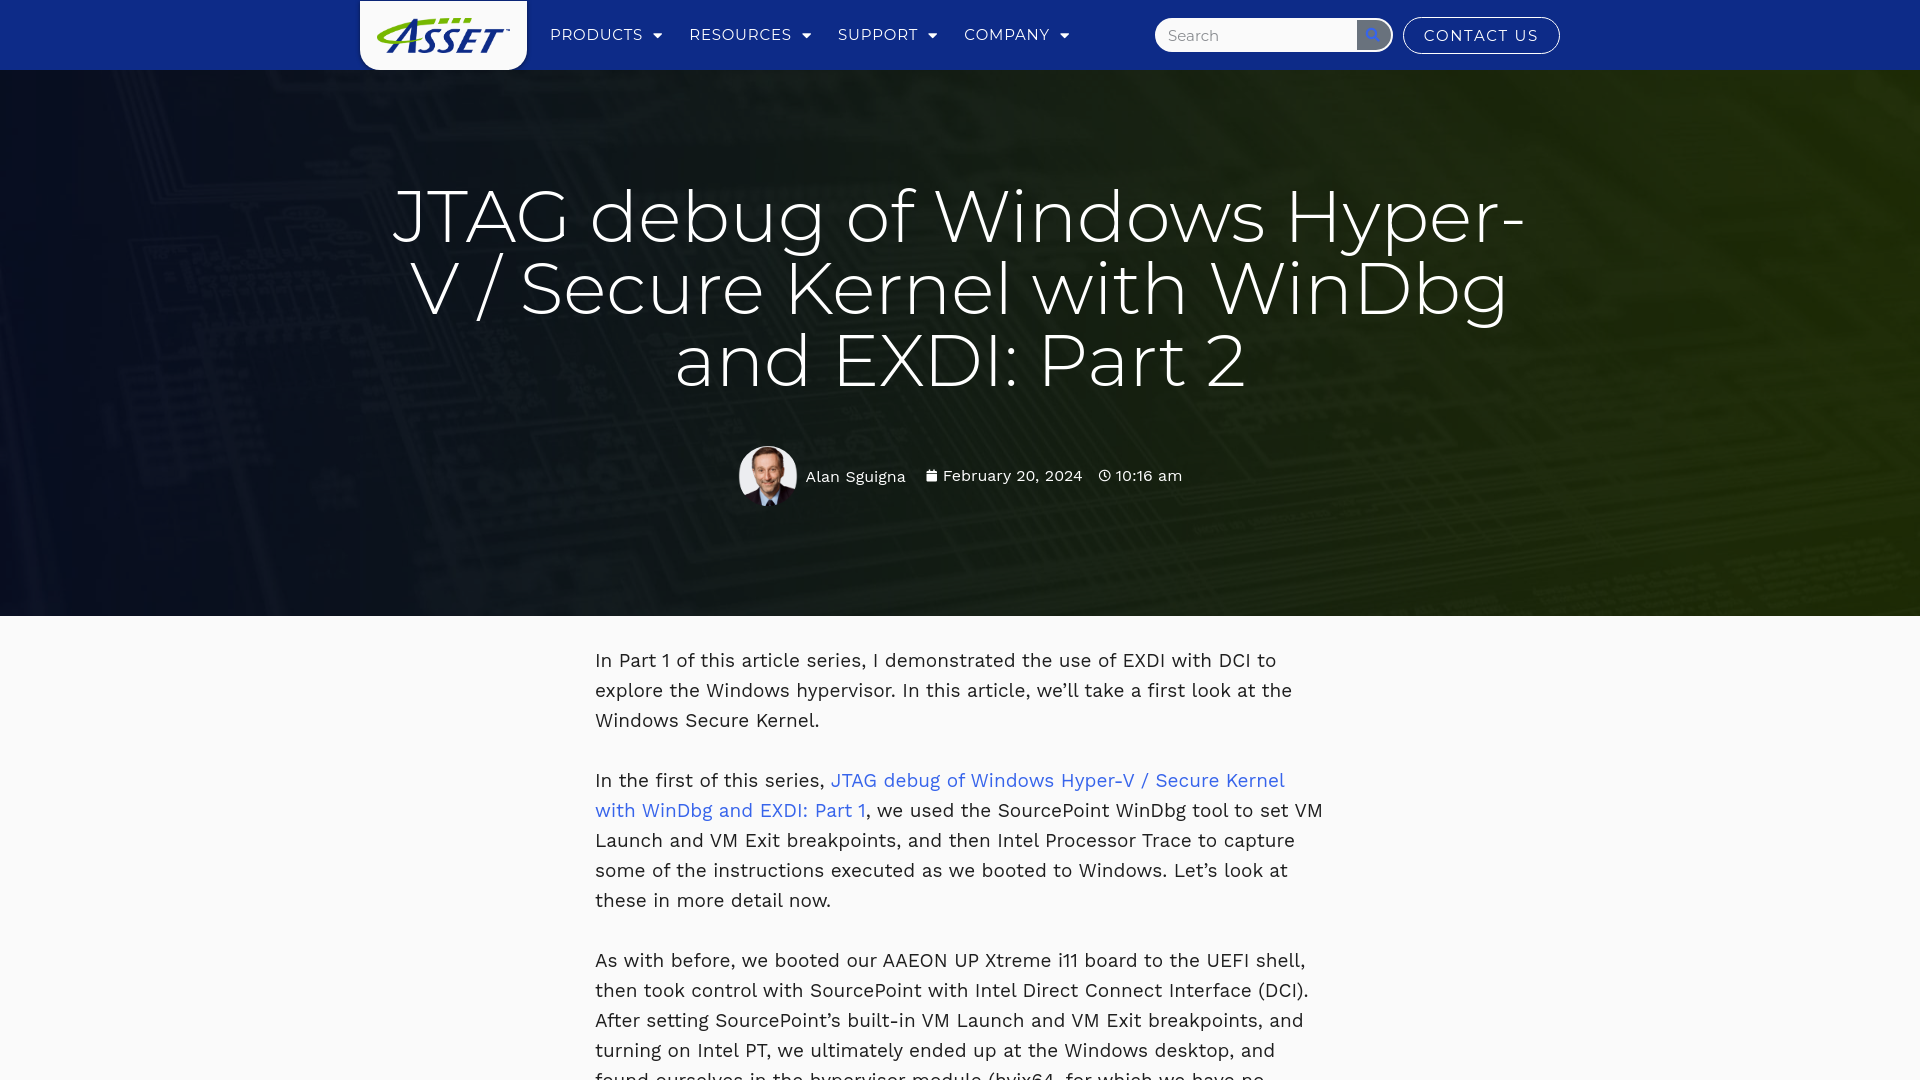Viewport: 1920px width, 1080px height.
Task: Click the SUPPORT dropdown arrow
Action: pyautogui.click(x=931, y=34)
